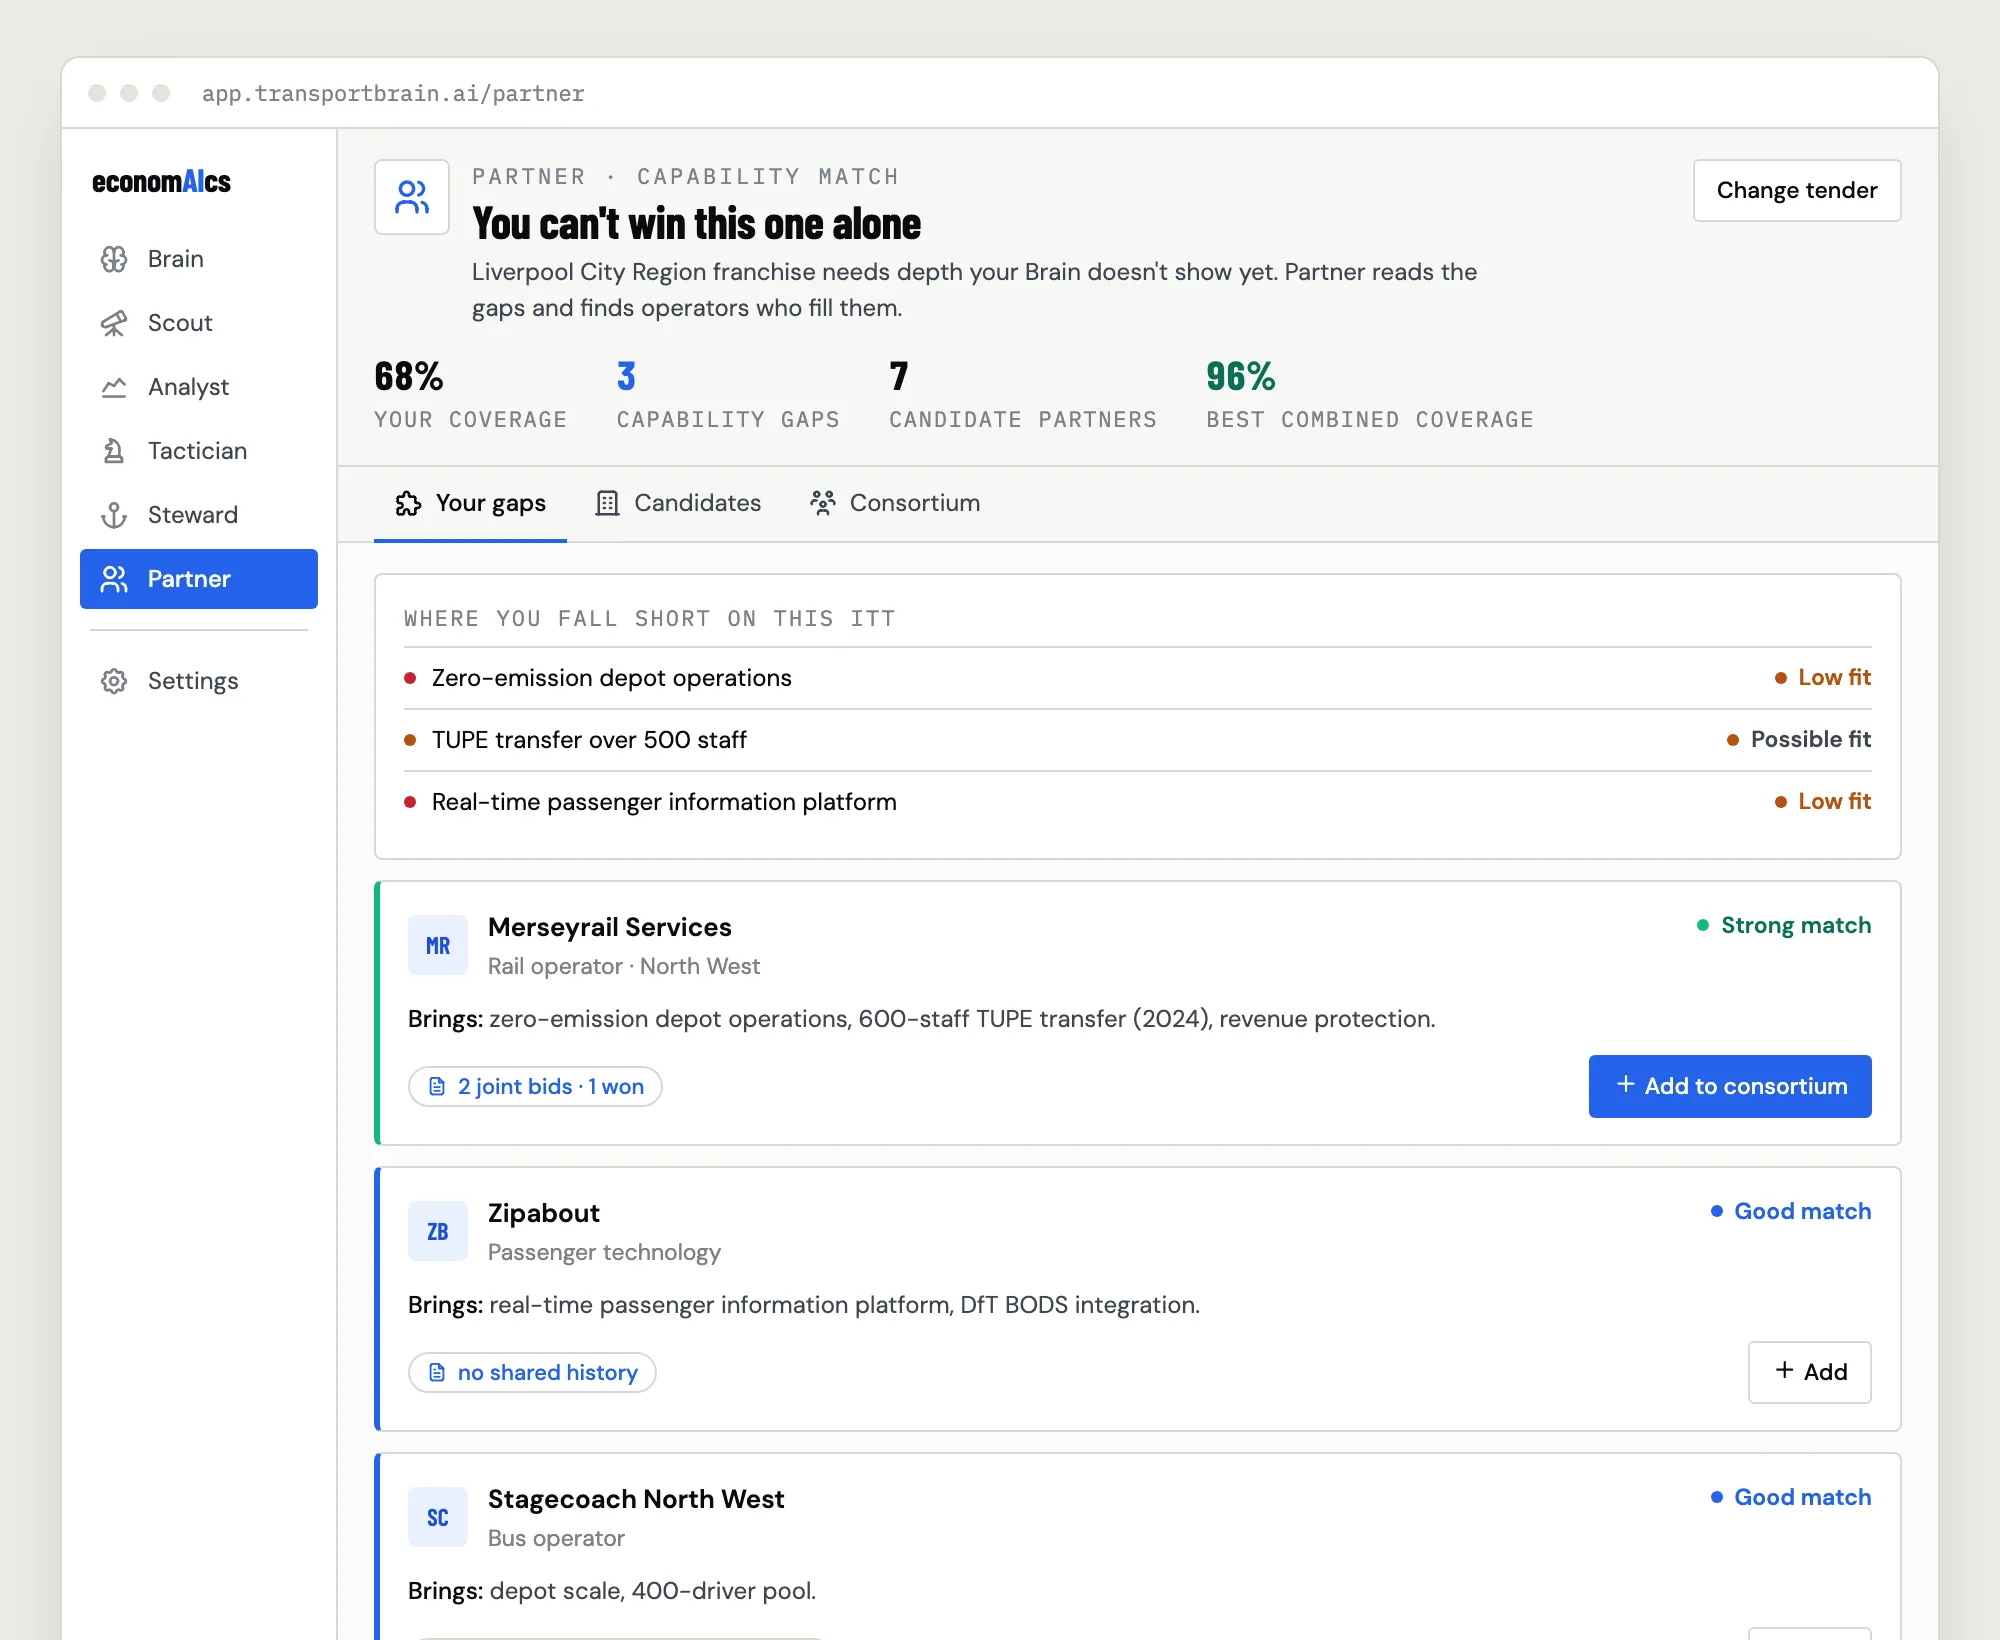Click the puzzle icon on Your gaps tab
The image size is (2000, 1640).
pyautogui.click(x=408, y=503)
